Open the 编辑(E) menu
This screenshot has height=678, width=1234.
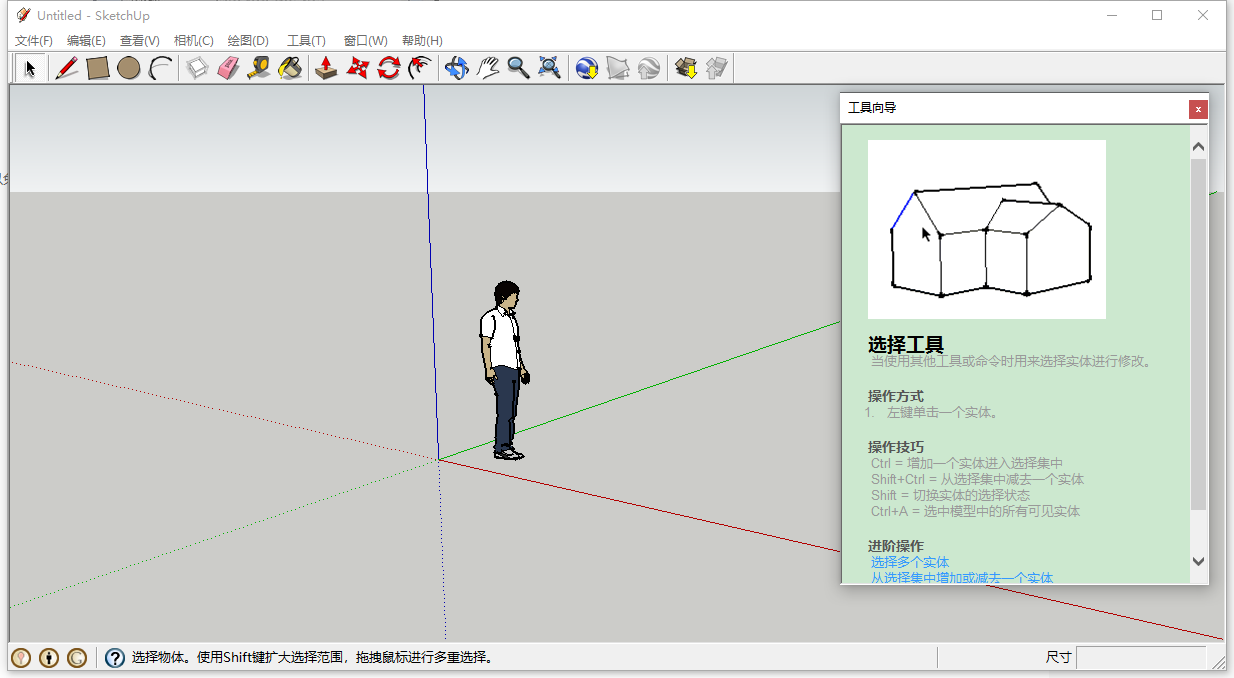(x=86, y=41)
